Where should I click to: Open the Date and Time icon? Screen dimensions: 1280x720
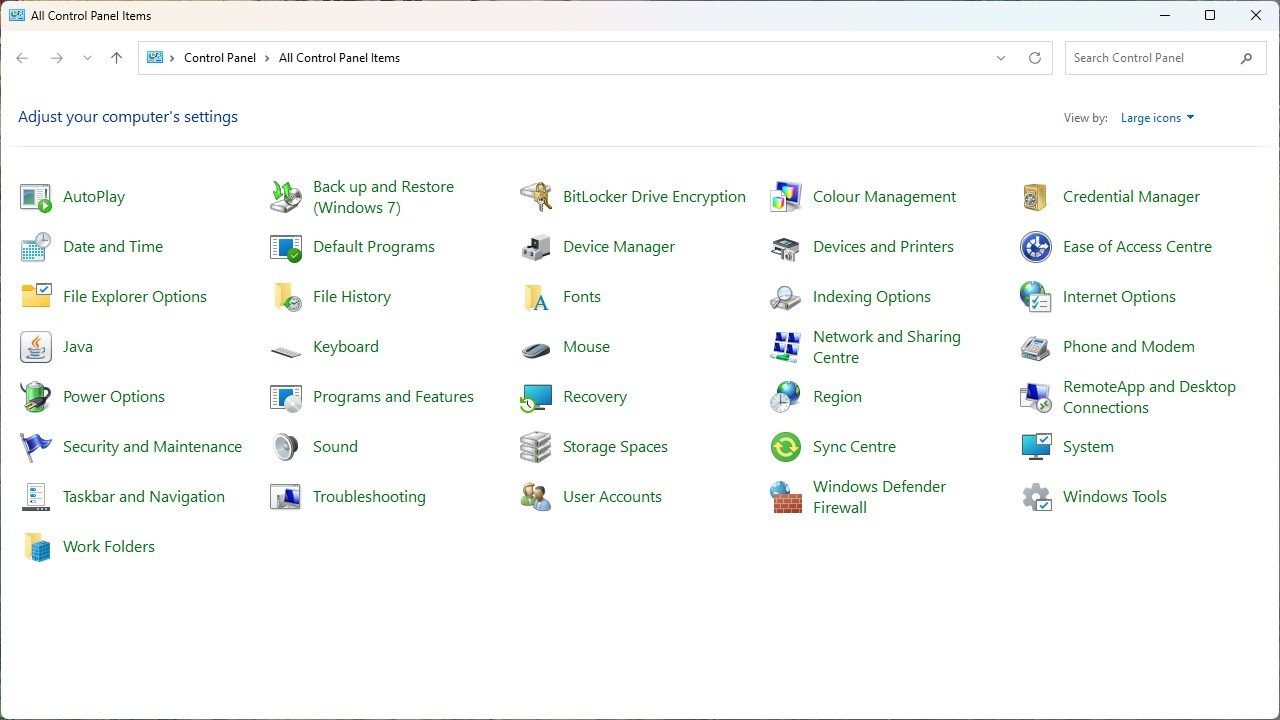[36, 247]
